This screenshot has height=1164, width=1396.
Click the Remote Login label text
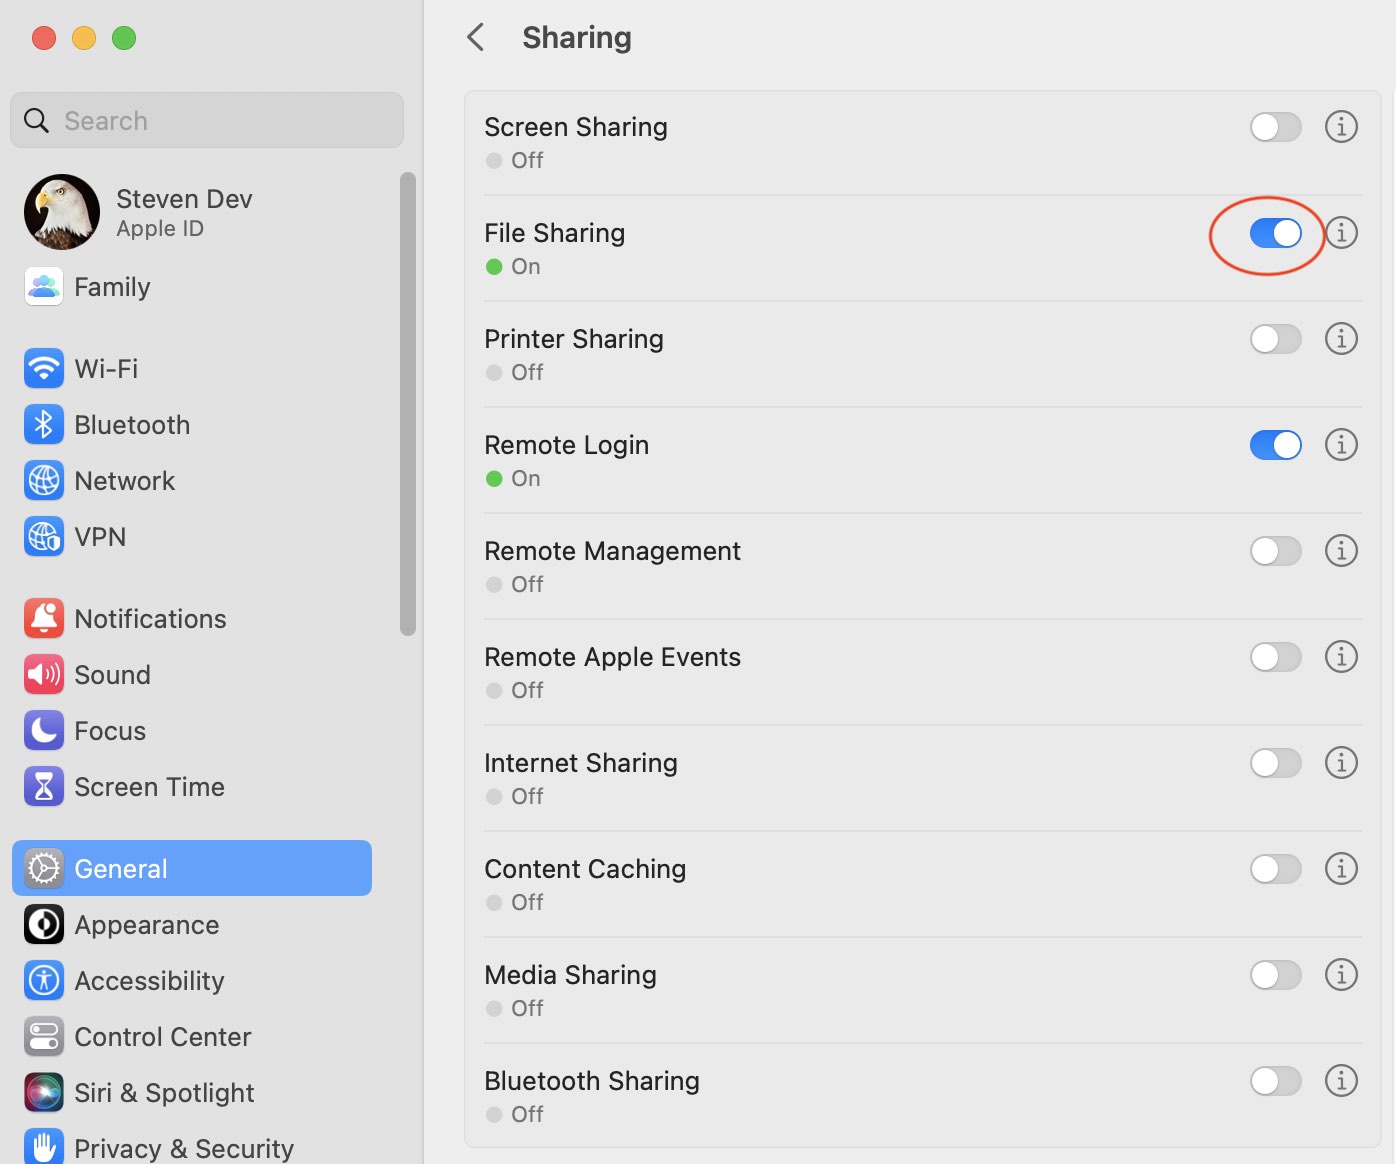(567, 445)
